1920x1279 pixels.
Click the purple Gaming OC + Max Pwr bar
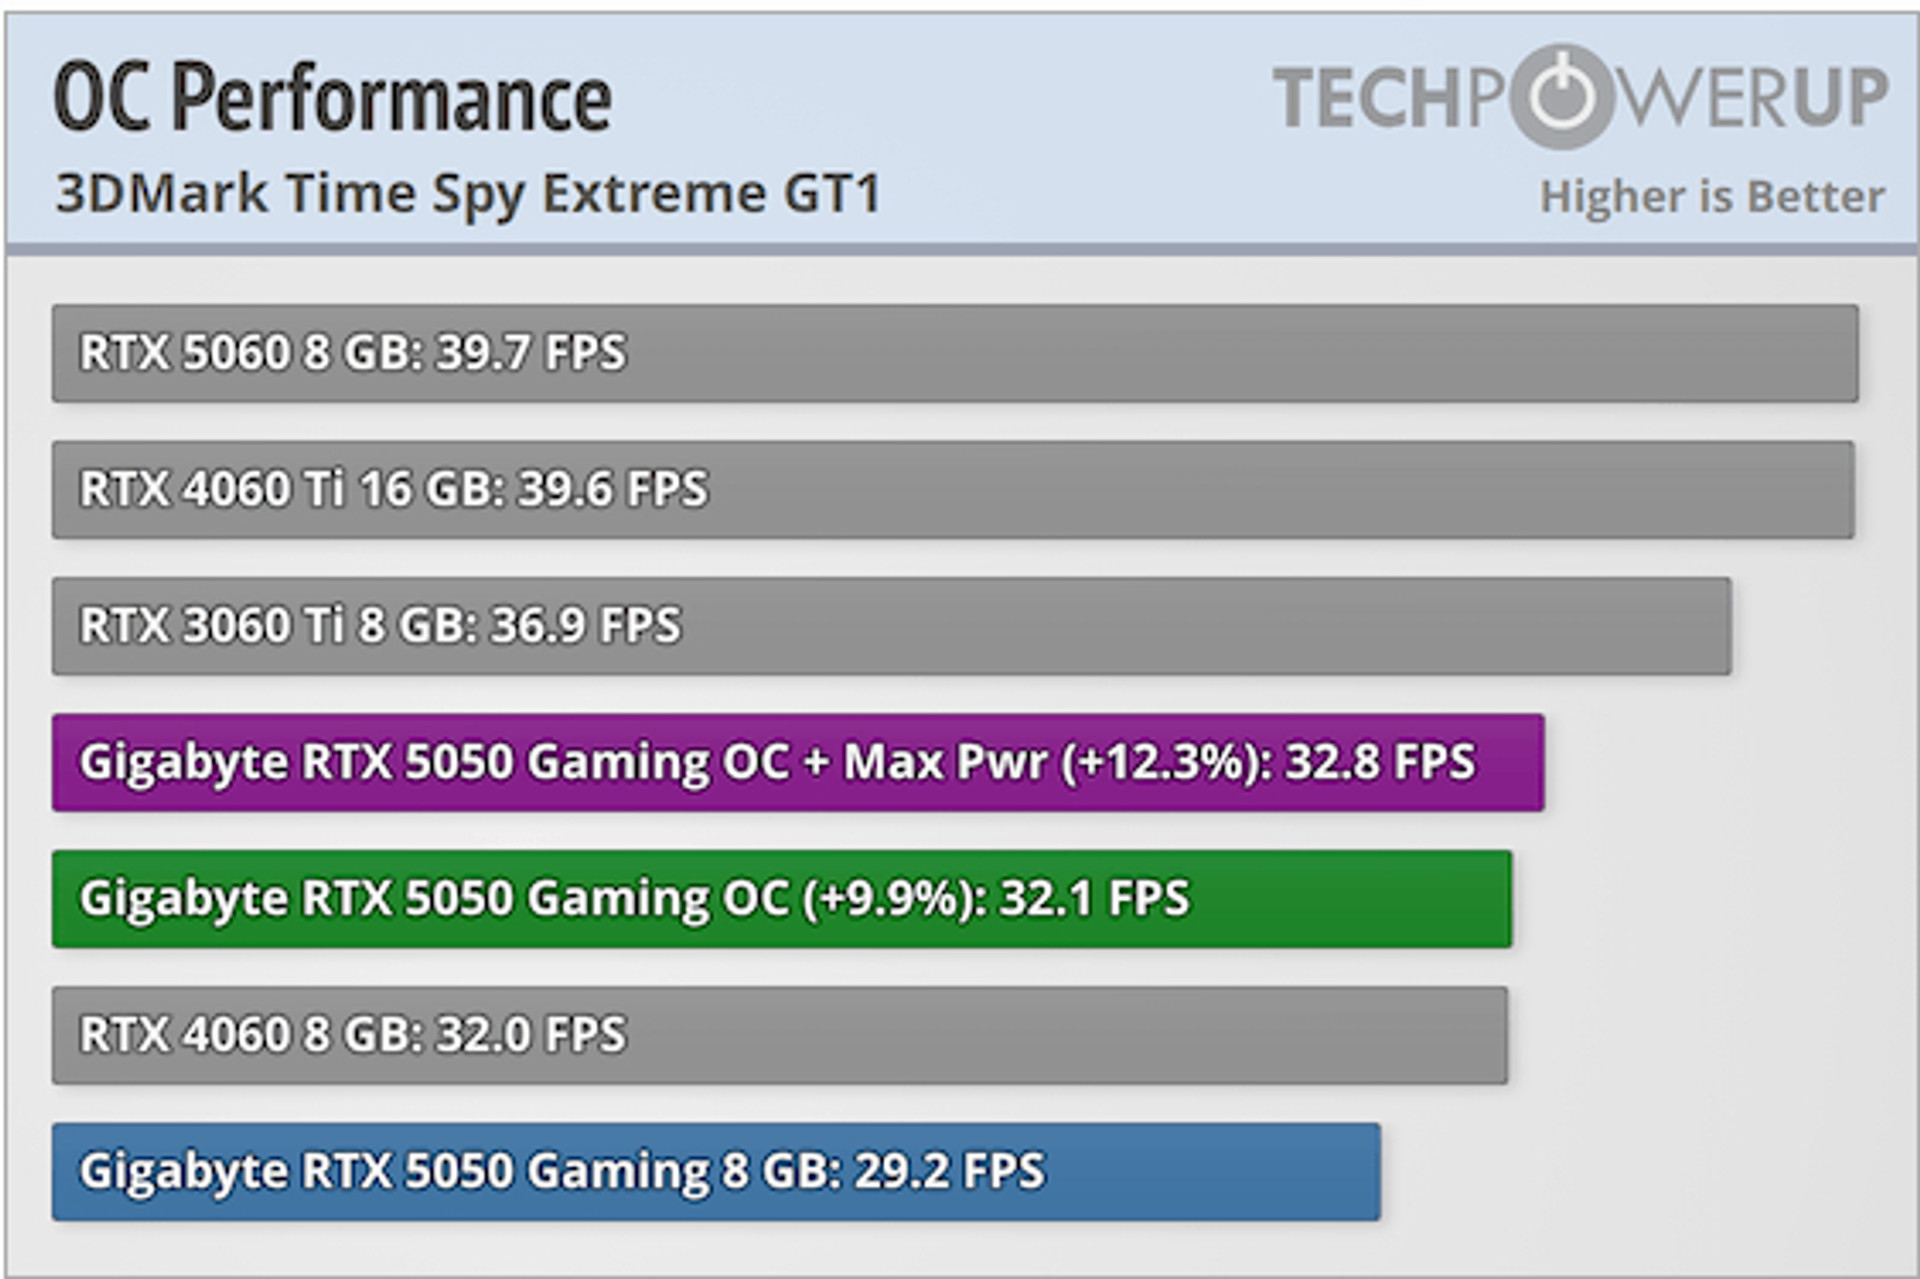[798, 762]
